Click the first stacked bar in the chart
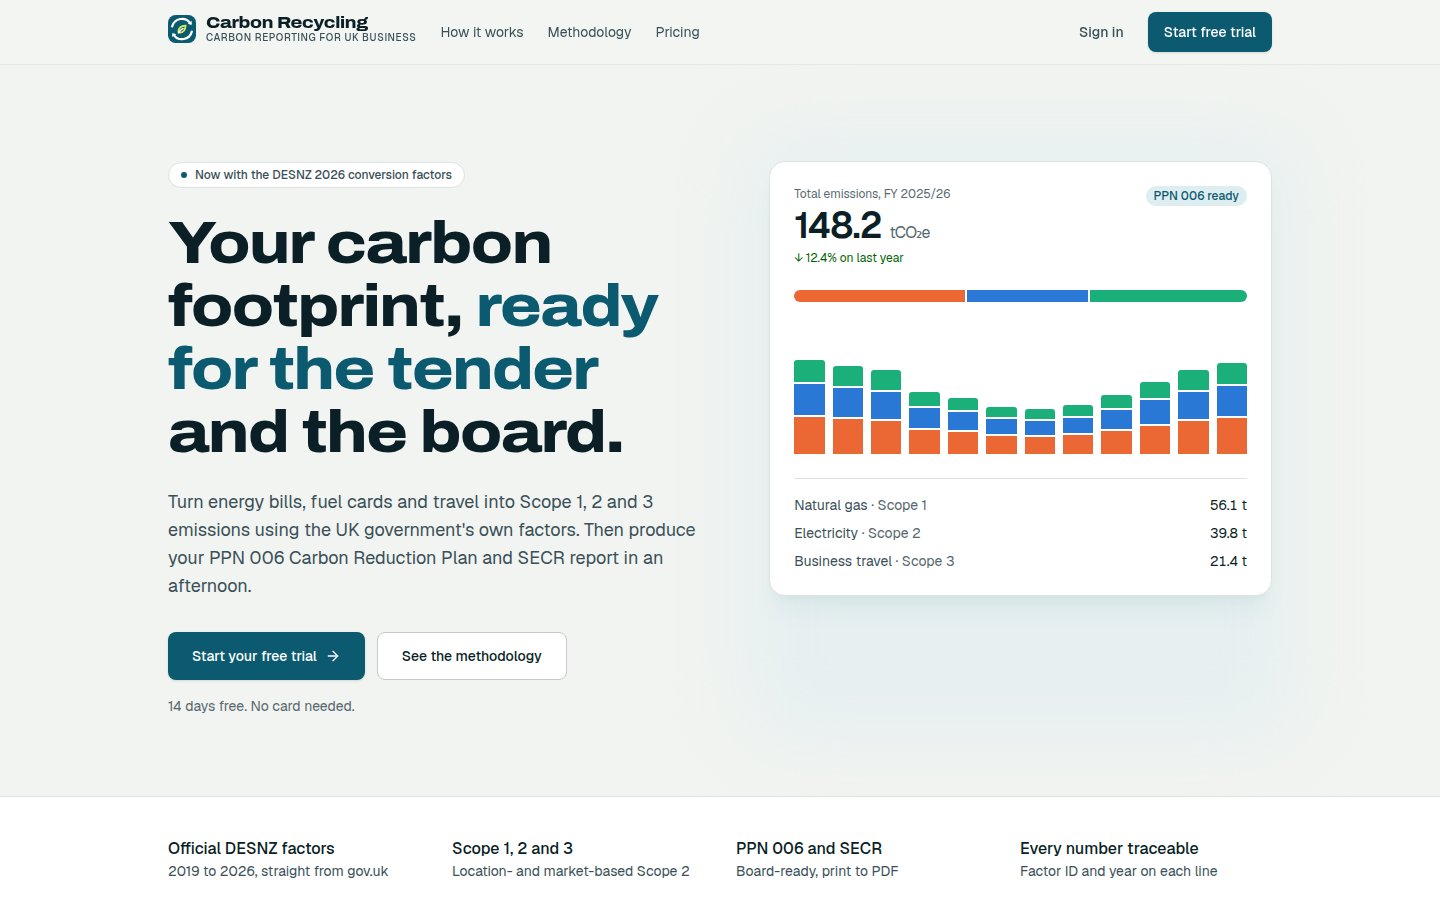The image size is (1440, 900). tap(809, 407)
